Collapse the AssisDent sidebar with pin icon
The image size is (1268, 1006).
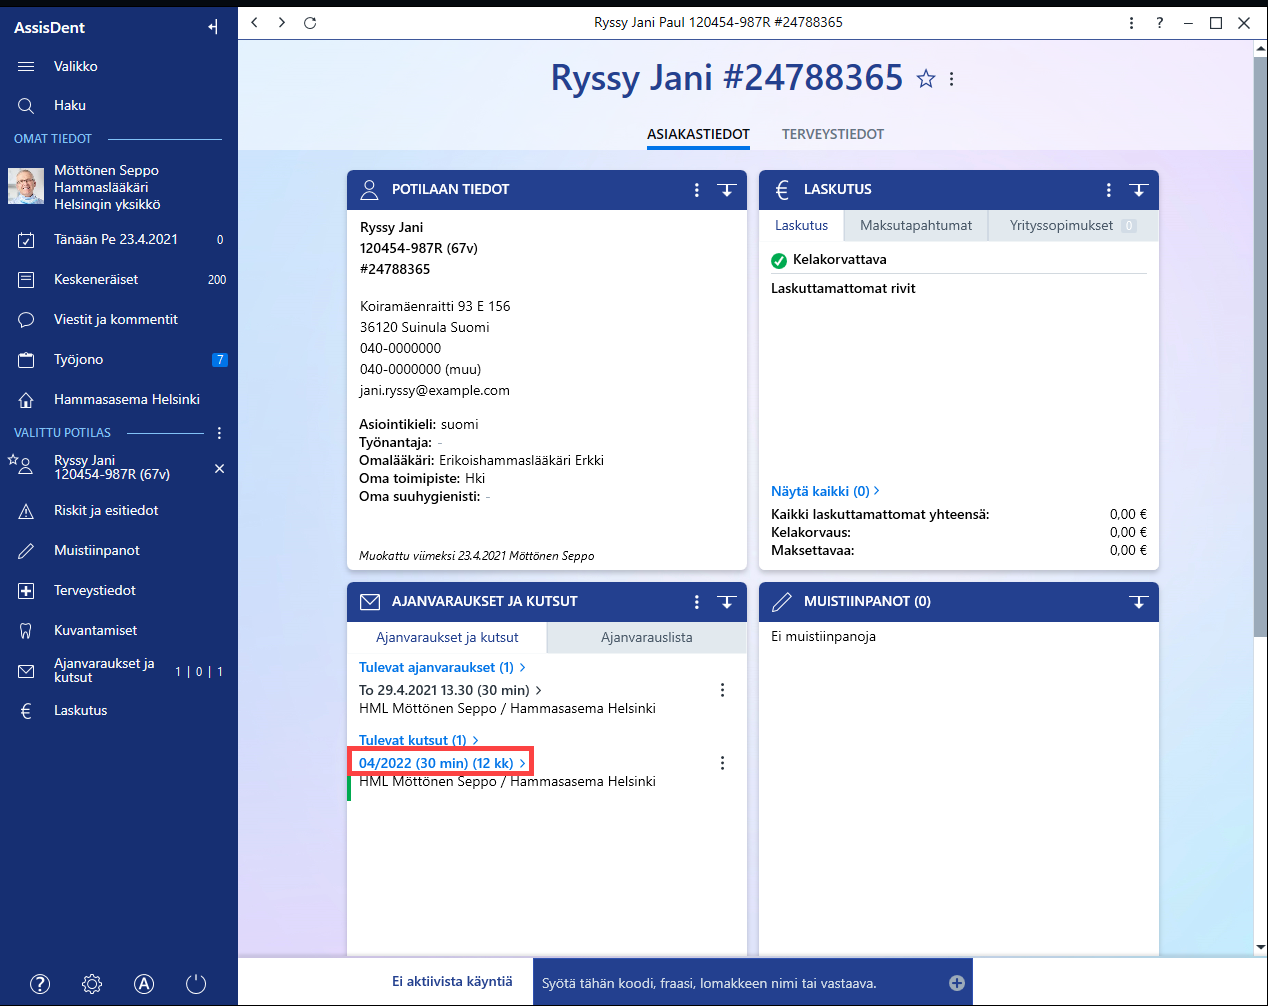213,27
